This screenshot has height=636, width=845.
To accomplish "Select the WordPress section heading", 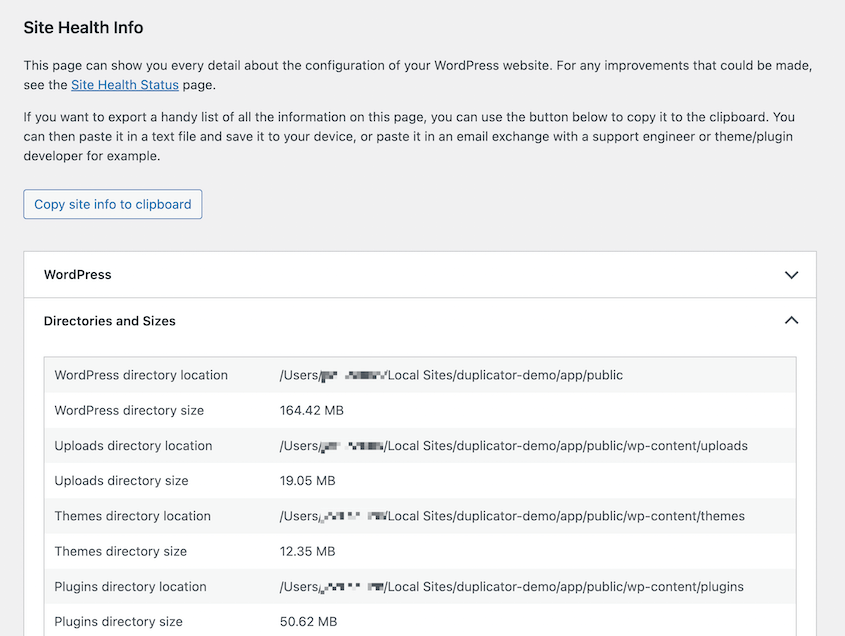I will pyautogui.click(x=78, y=274).
